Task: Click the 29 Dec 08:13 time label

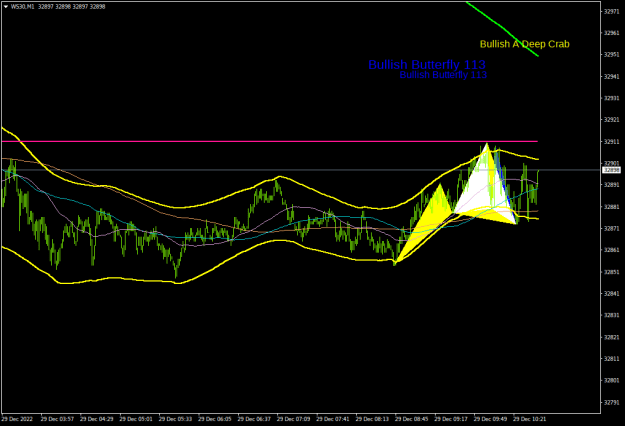Action: point(372,419)
